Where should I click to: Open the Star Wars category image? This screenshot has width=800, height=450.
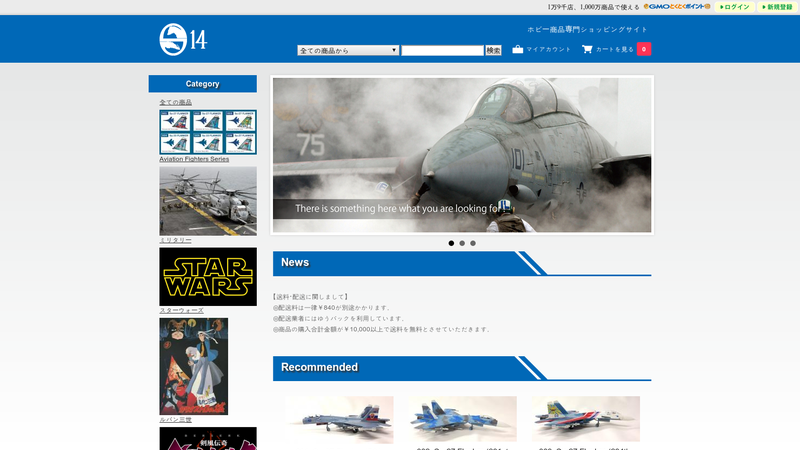click(208, 277)
